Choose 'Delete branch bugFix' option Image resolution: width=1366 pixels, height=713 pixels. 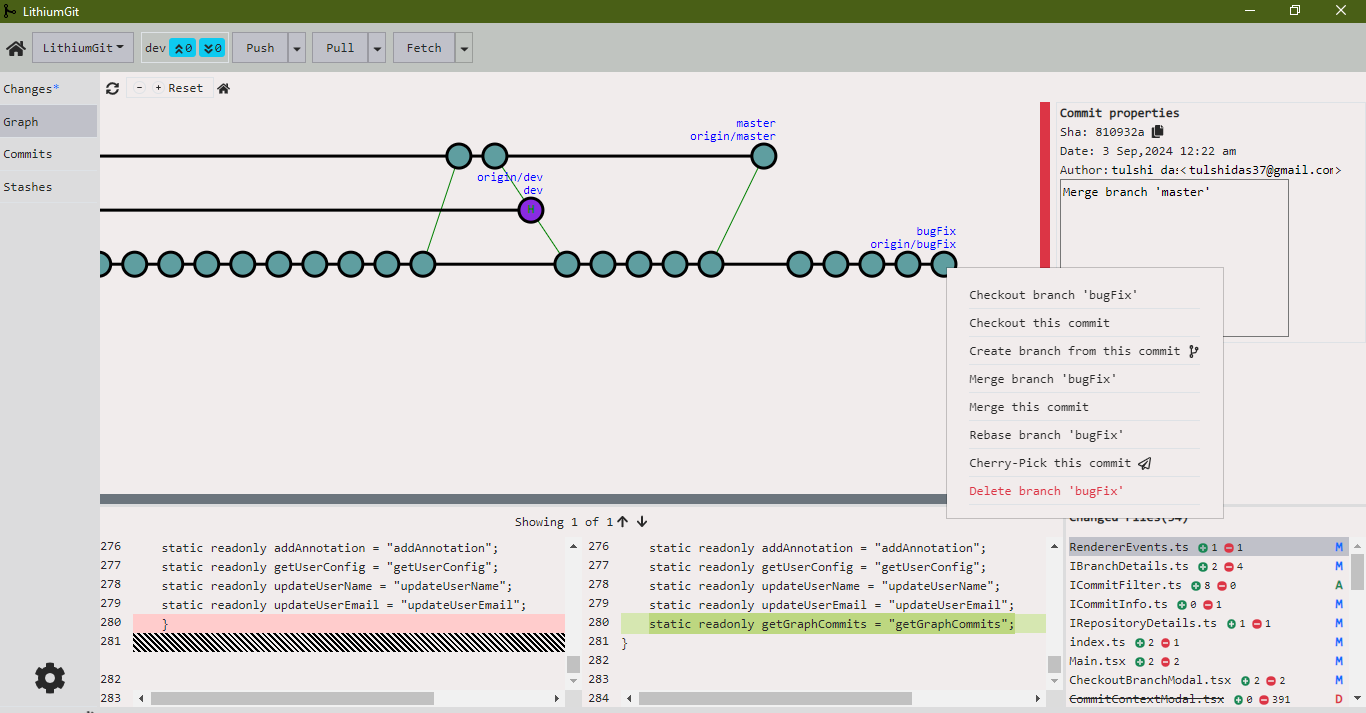tap(1046, 491)
